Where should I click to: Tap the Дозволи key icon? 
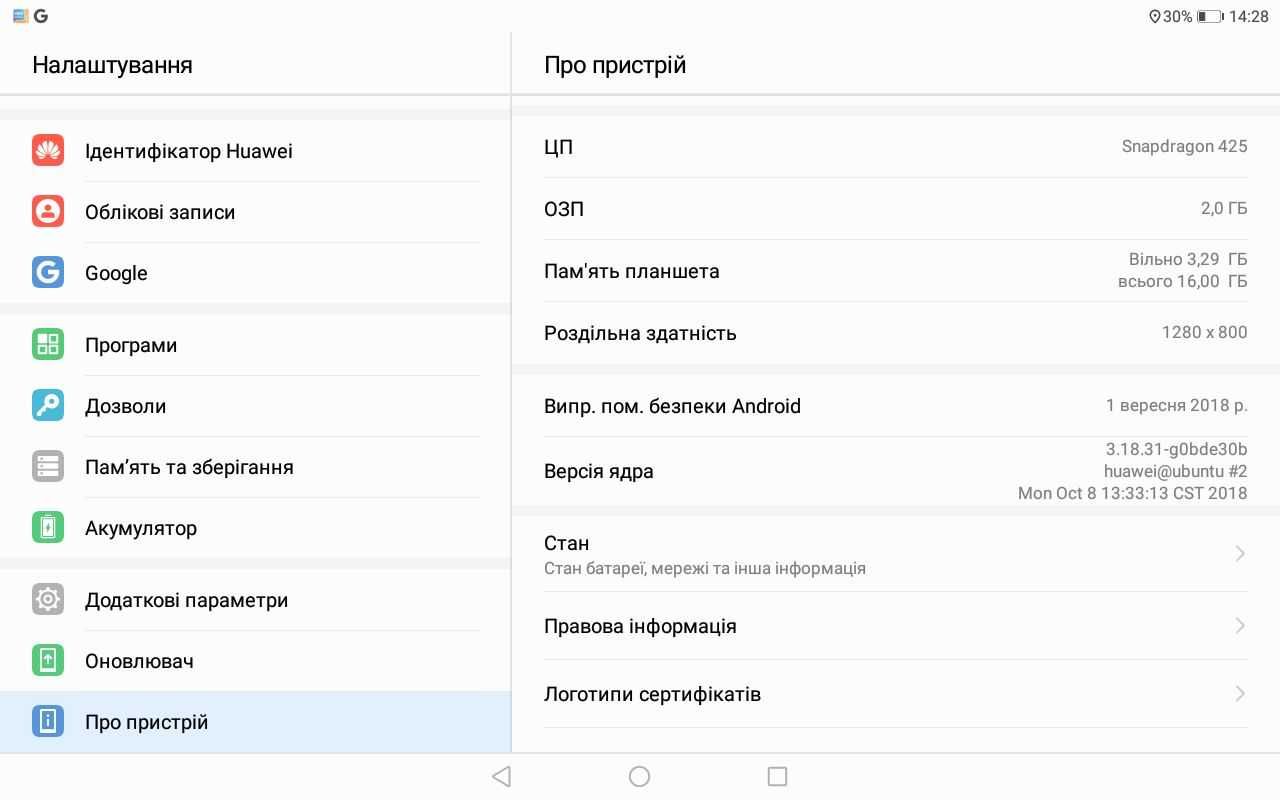48,406
